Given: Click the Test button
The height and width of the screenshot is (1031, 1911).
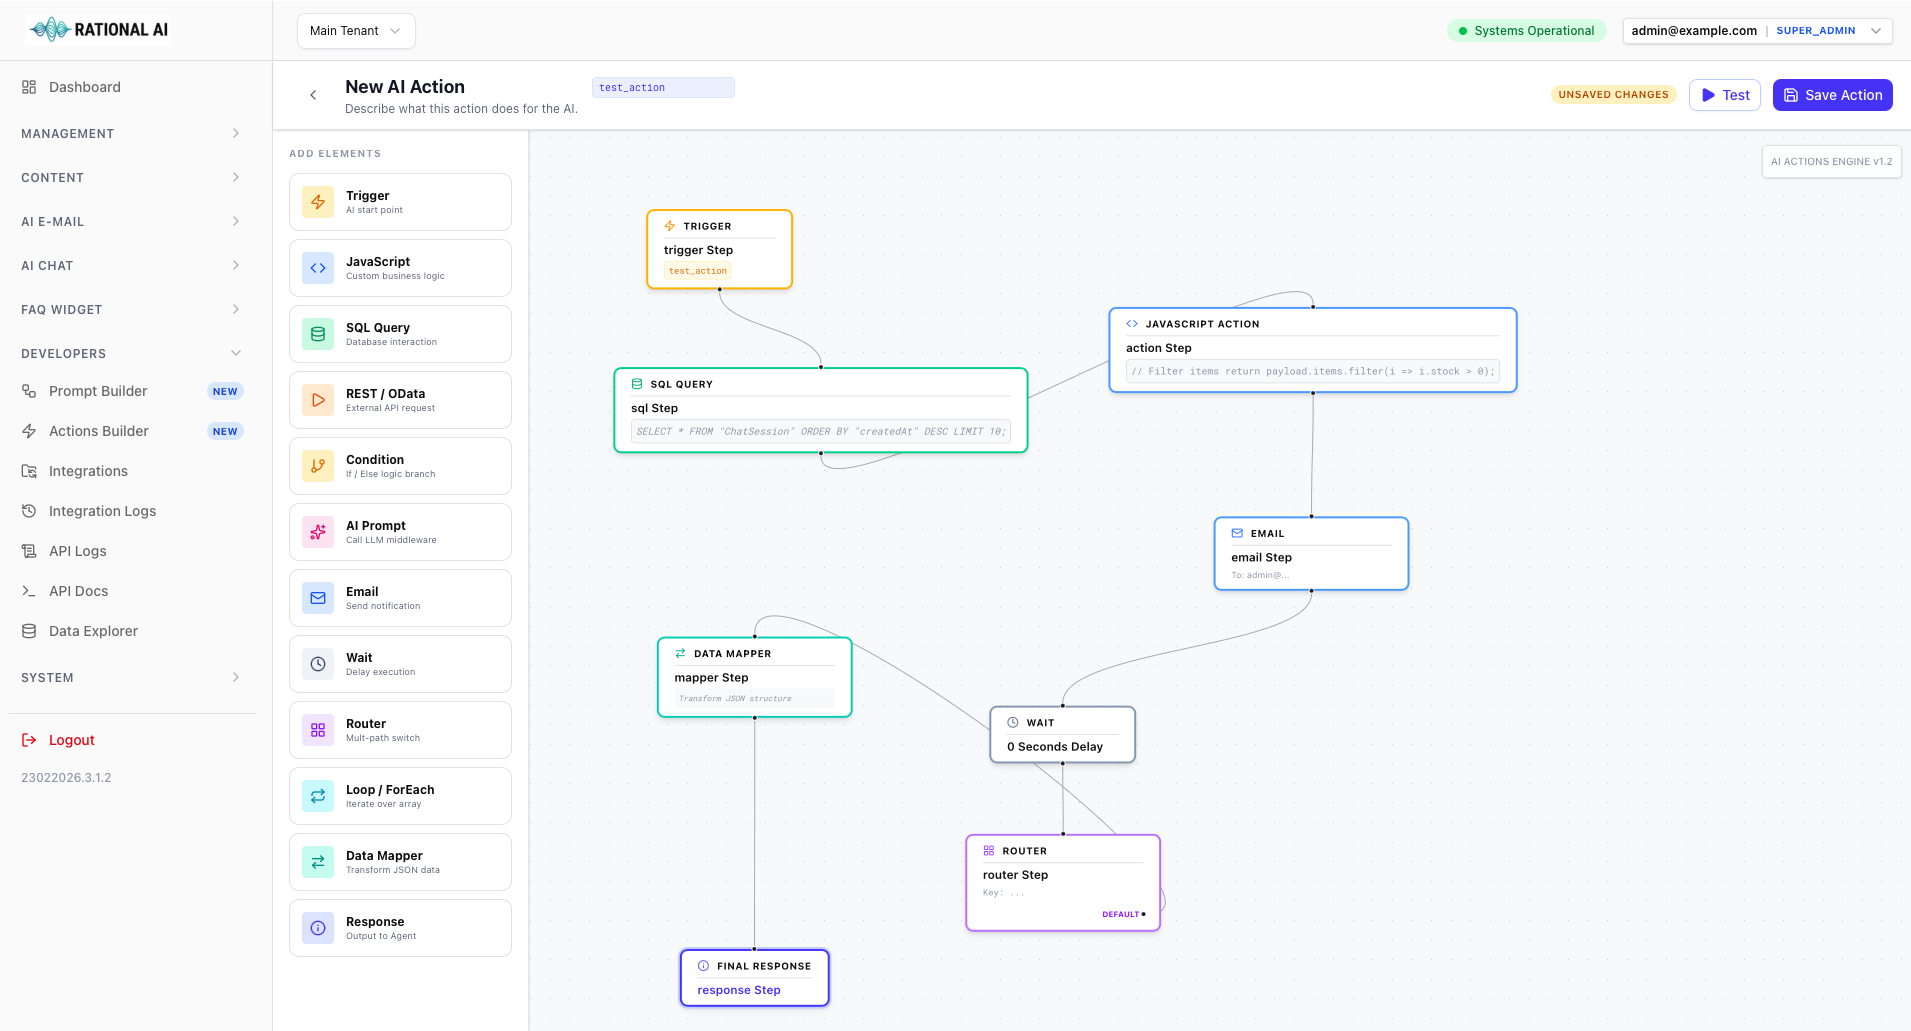Looking at the screenshot, I should pyautogui.click(x=1724, y=94).
